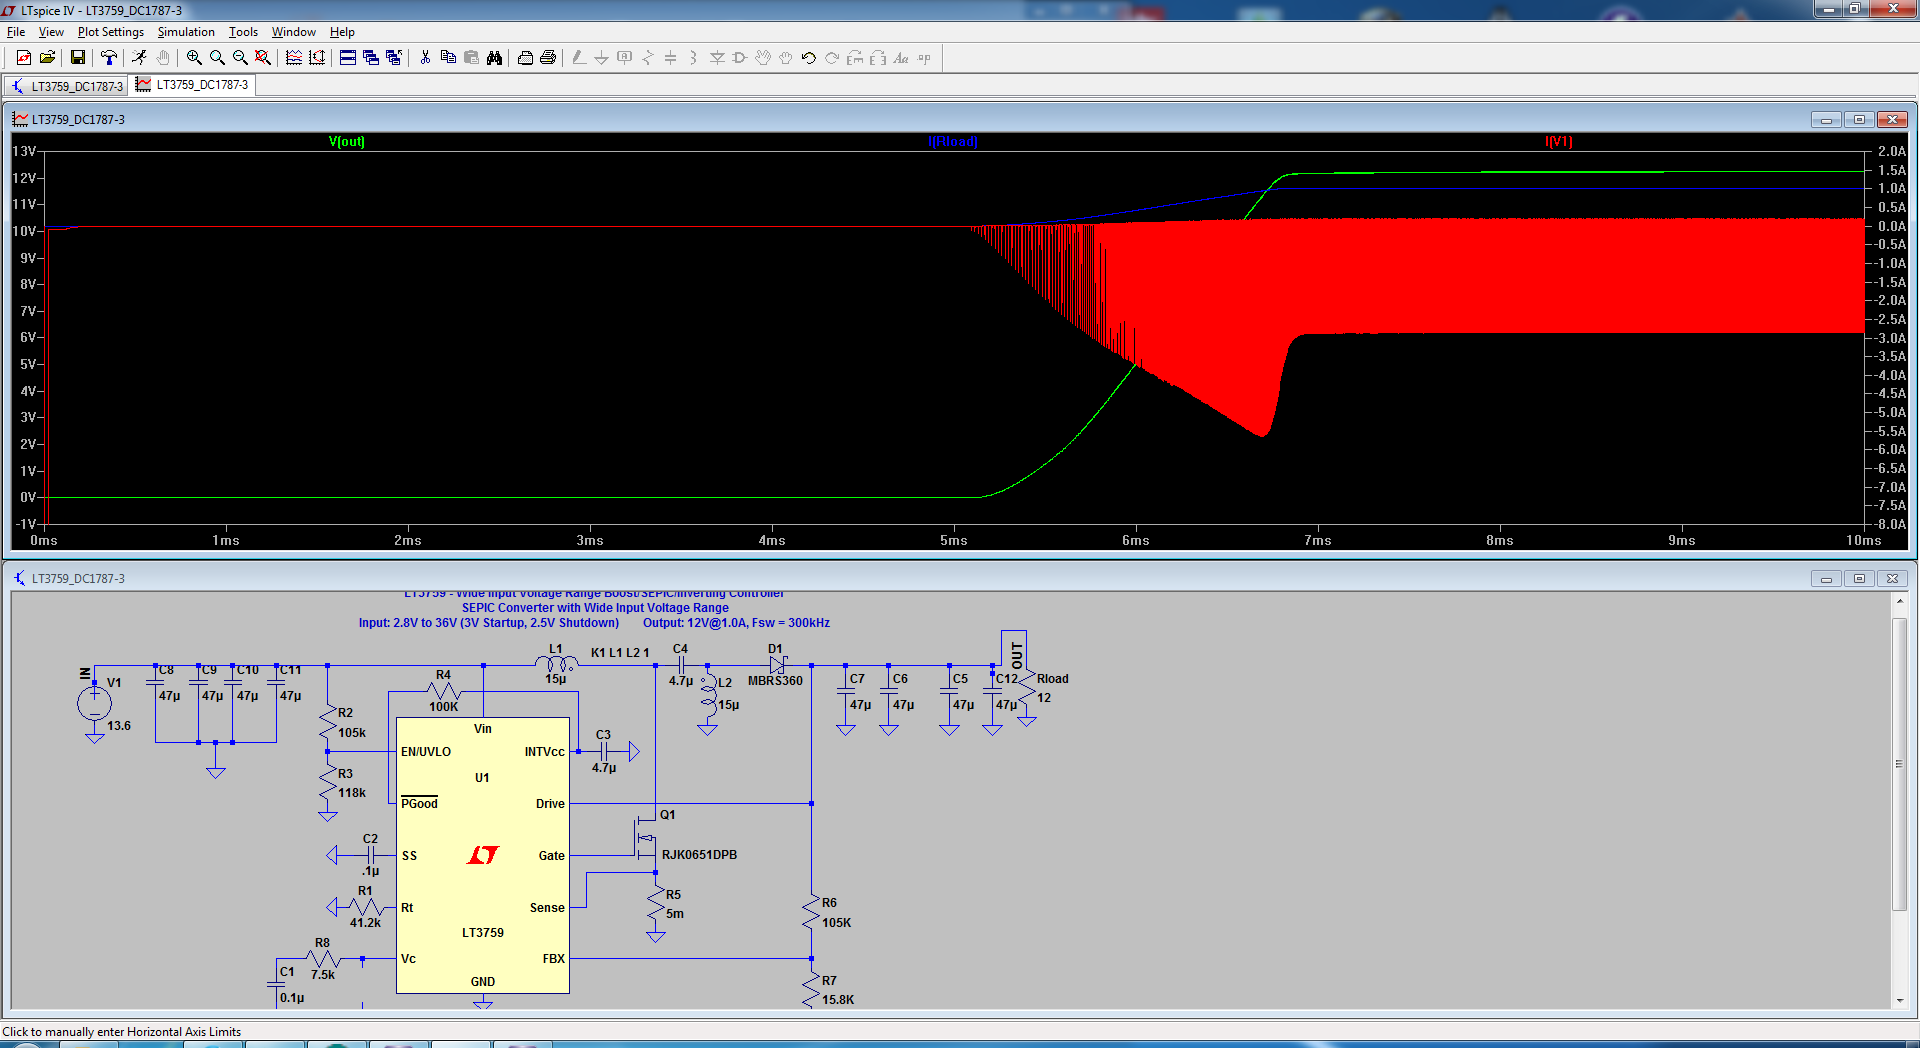Click the R4 100K resistor value

point(443,707)
